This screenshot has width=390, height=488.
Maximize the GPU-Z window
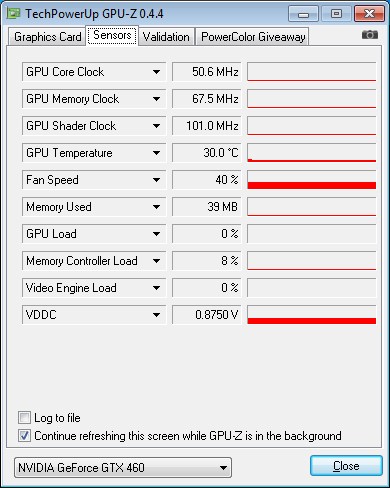pos(336,14)
